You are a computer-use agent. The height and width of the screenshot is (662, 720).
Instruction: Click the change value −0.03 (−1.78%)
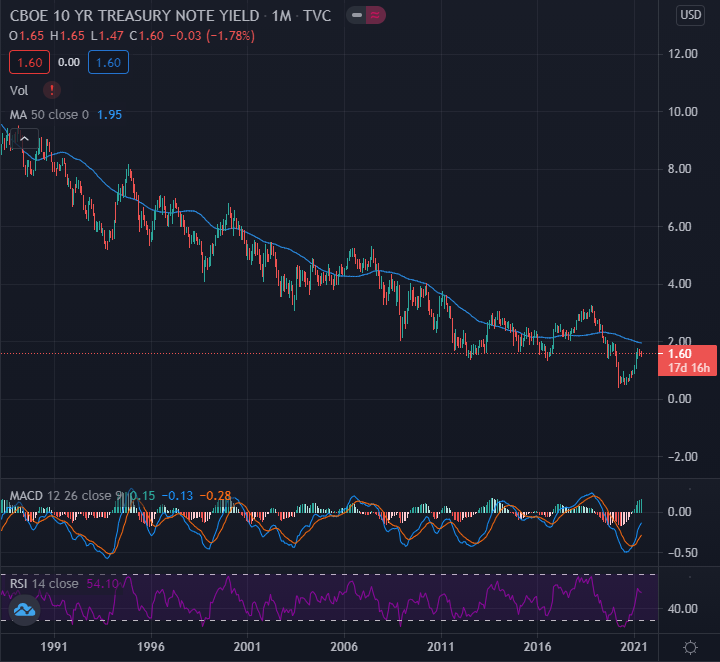pyautogui.click(x=212, y=36)
